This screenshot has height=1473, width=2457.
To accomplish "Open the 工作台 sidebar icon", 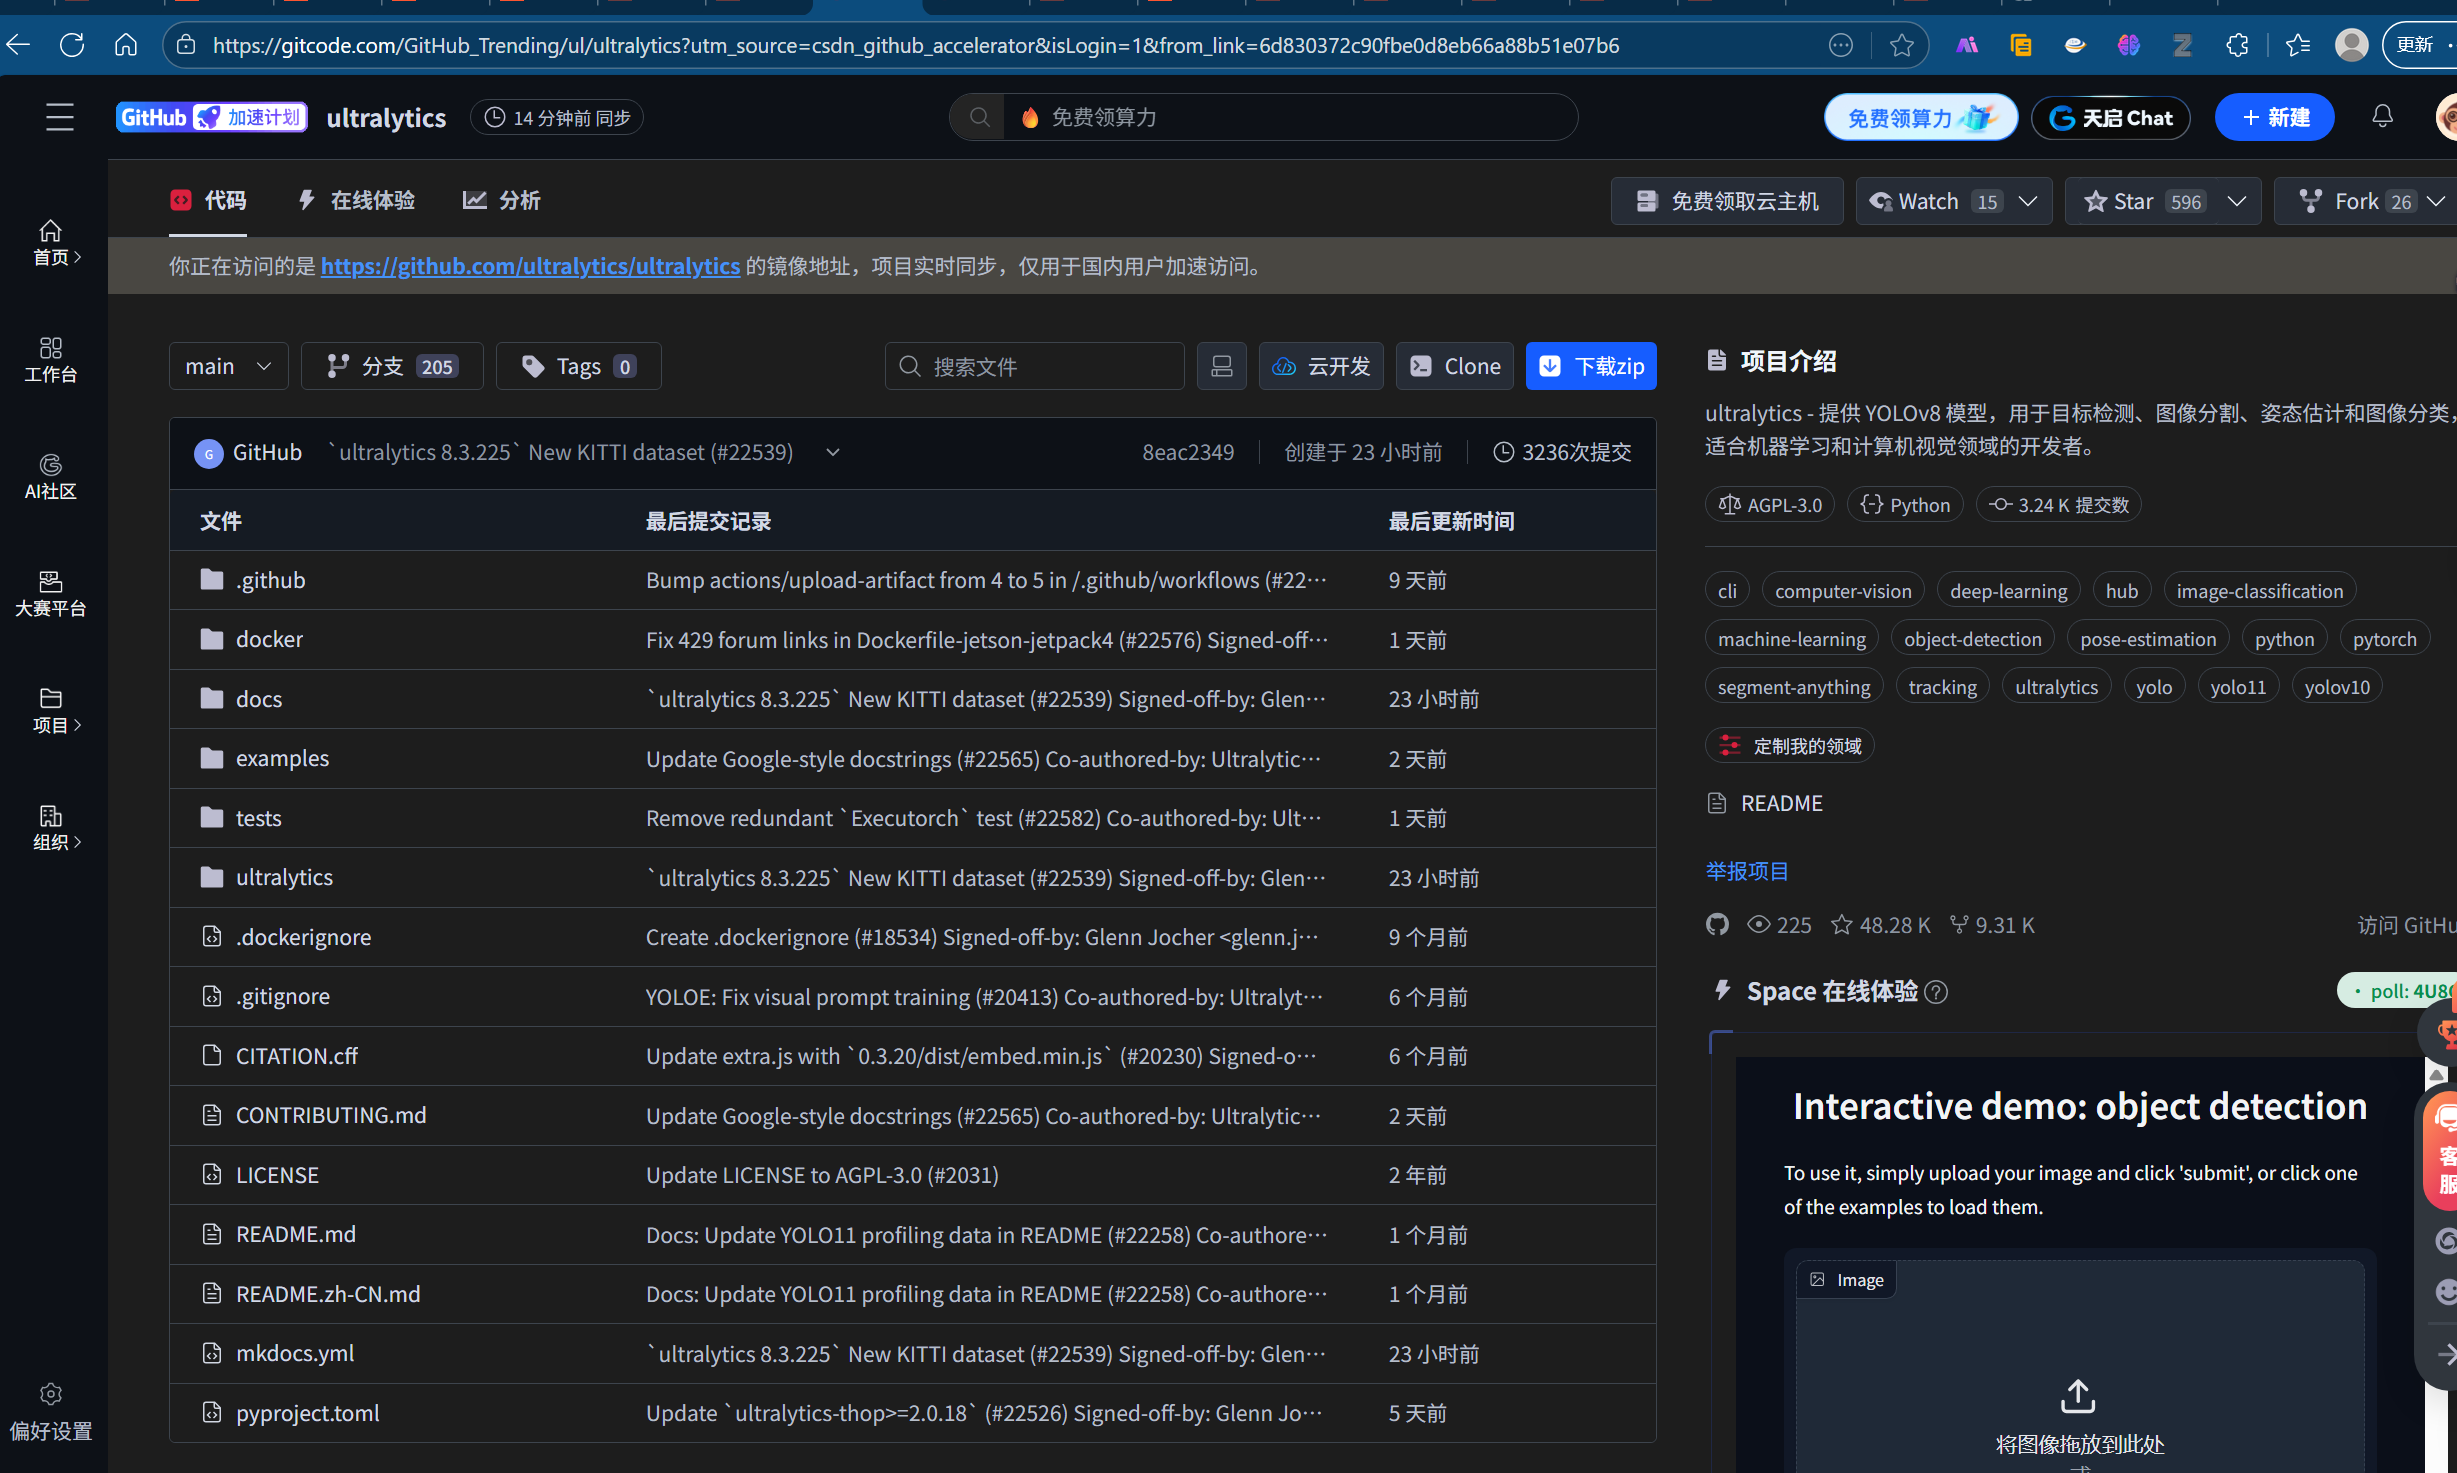I will 50,359.
